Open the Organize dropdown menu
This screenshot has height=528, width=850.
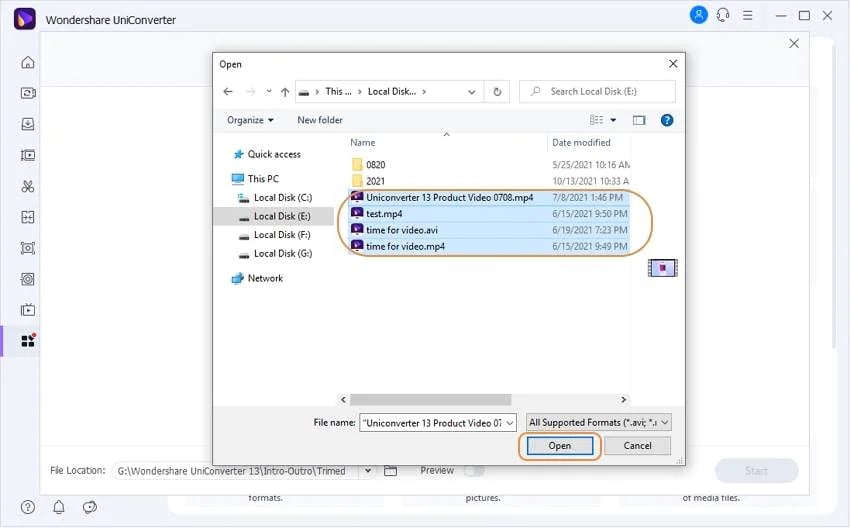(x=250, y=120)
